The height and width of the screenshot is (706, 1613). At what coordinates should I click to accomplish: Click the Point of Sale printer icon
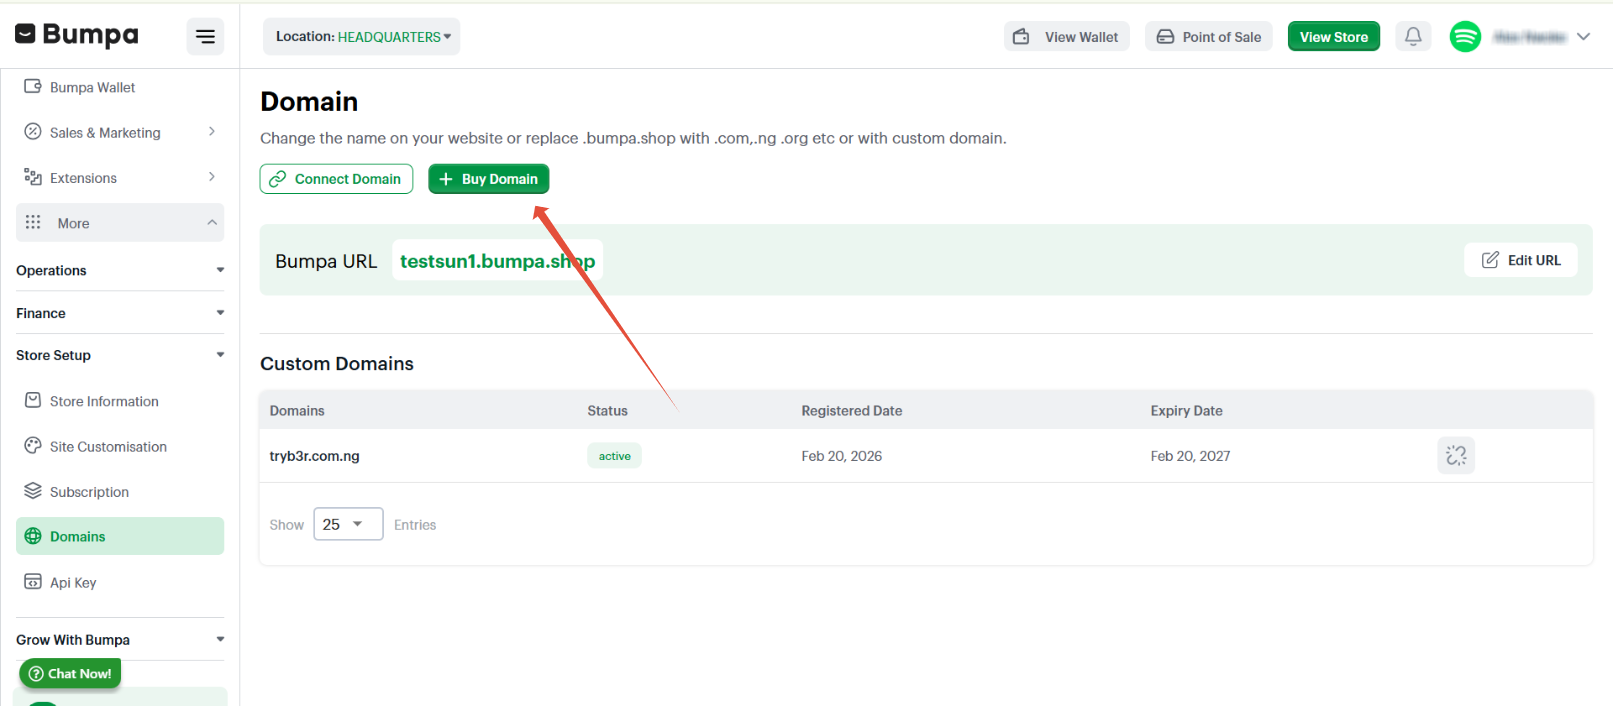(1165, 37)
